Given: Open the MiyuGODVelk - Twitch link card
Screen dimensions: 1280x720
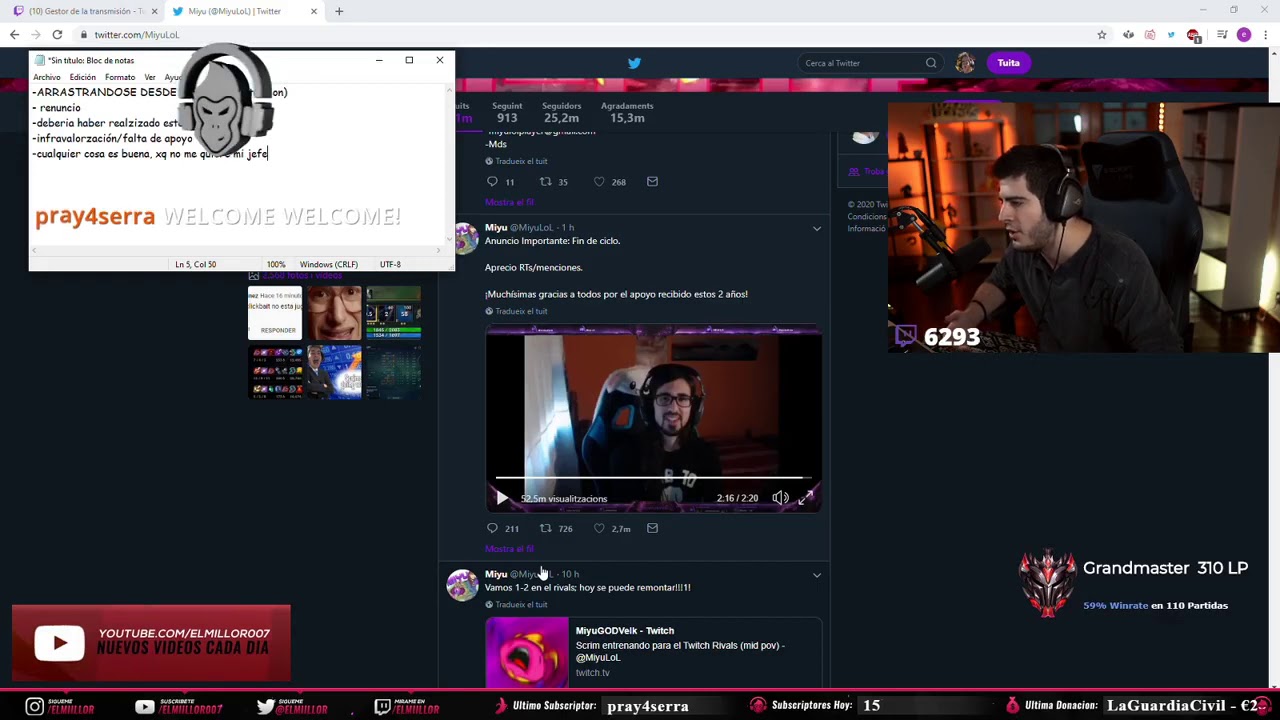Looking at the screenshot, I should tap(654, 652).
